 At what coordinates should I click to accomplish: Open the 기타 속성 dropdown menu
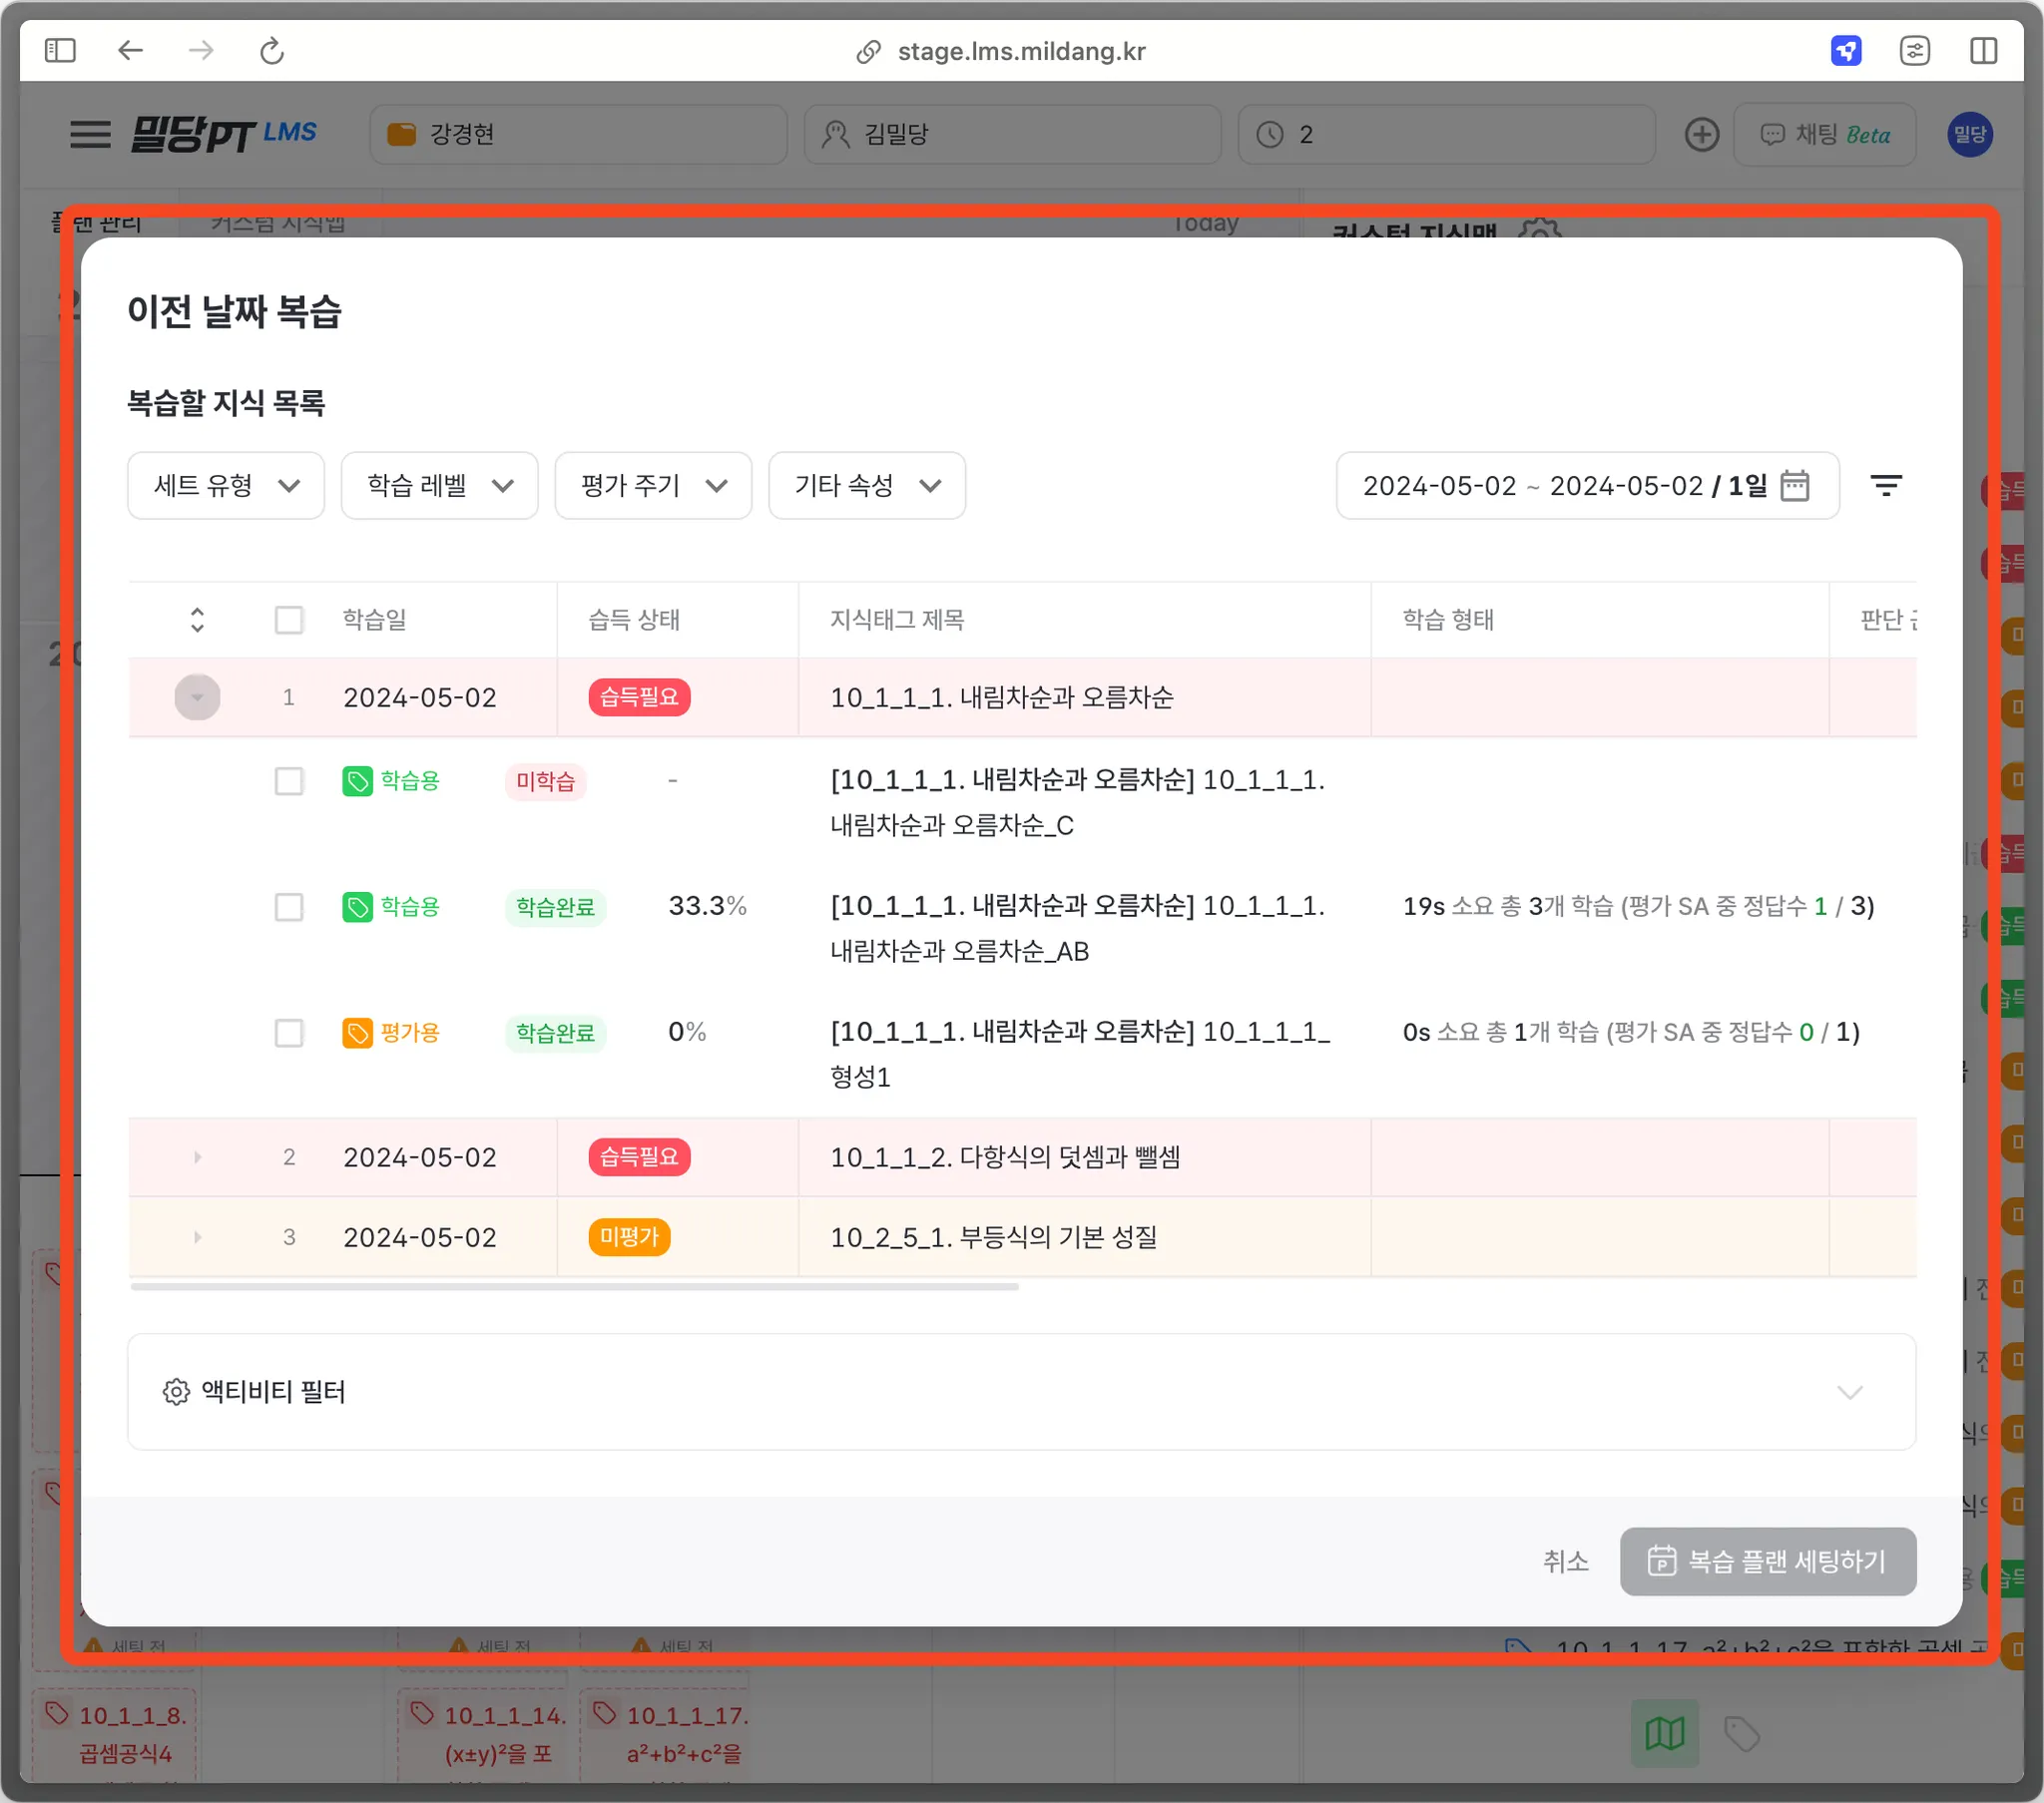tap(866, 486)
